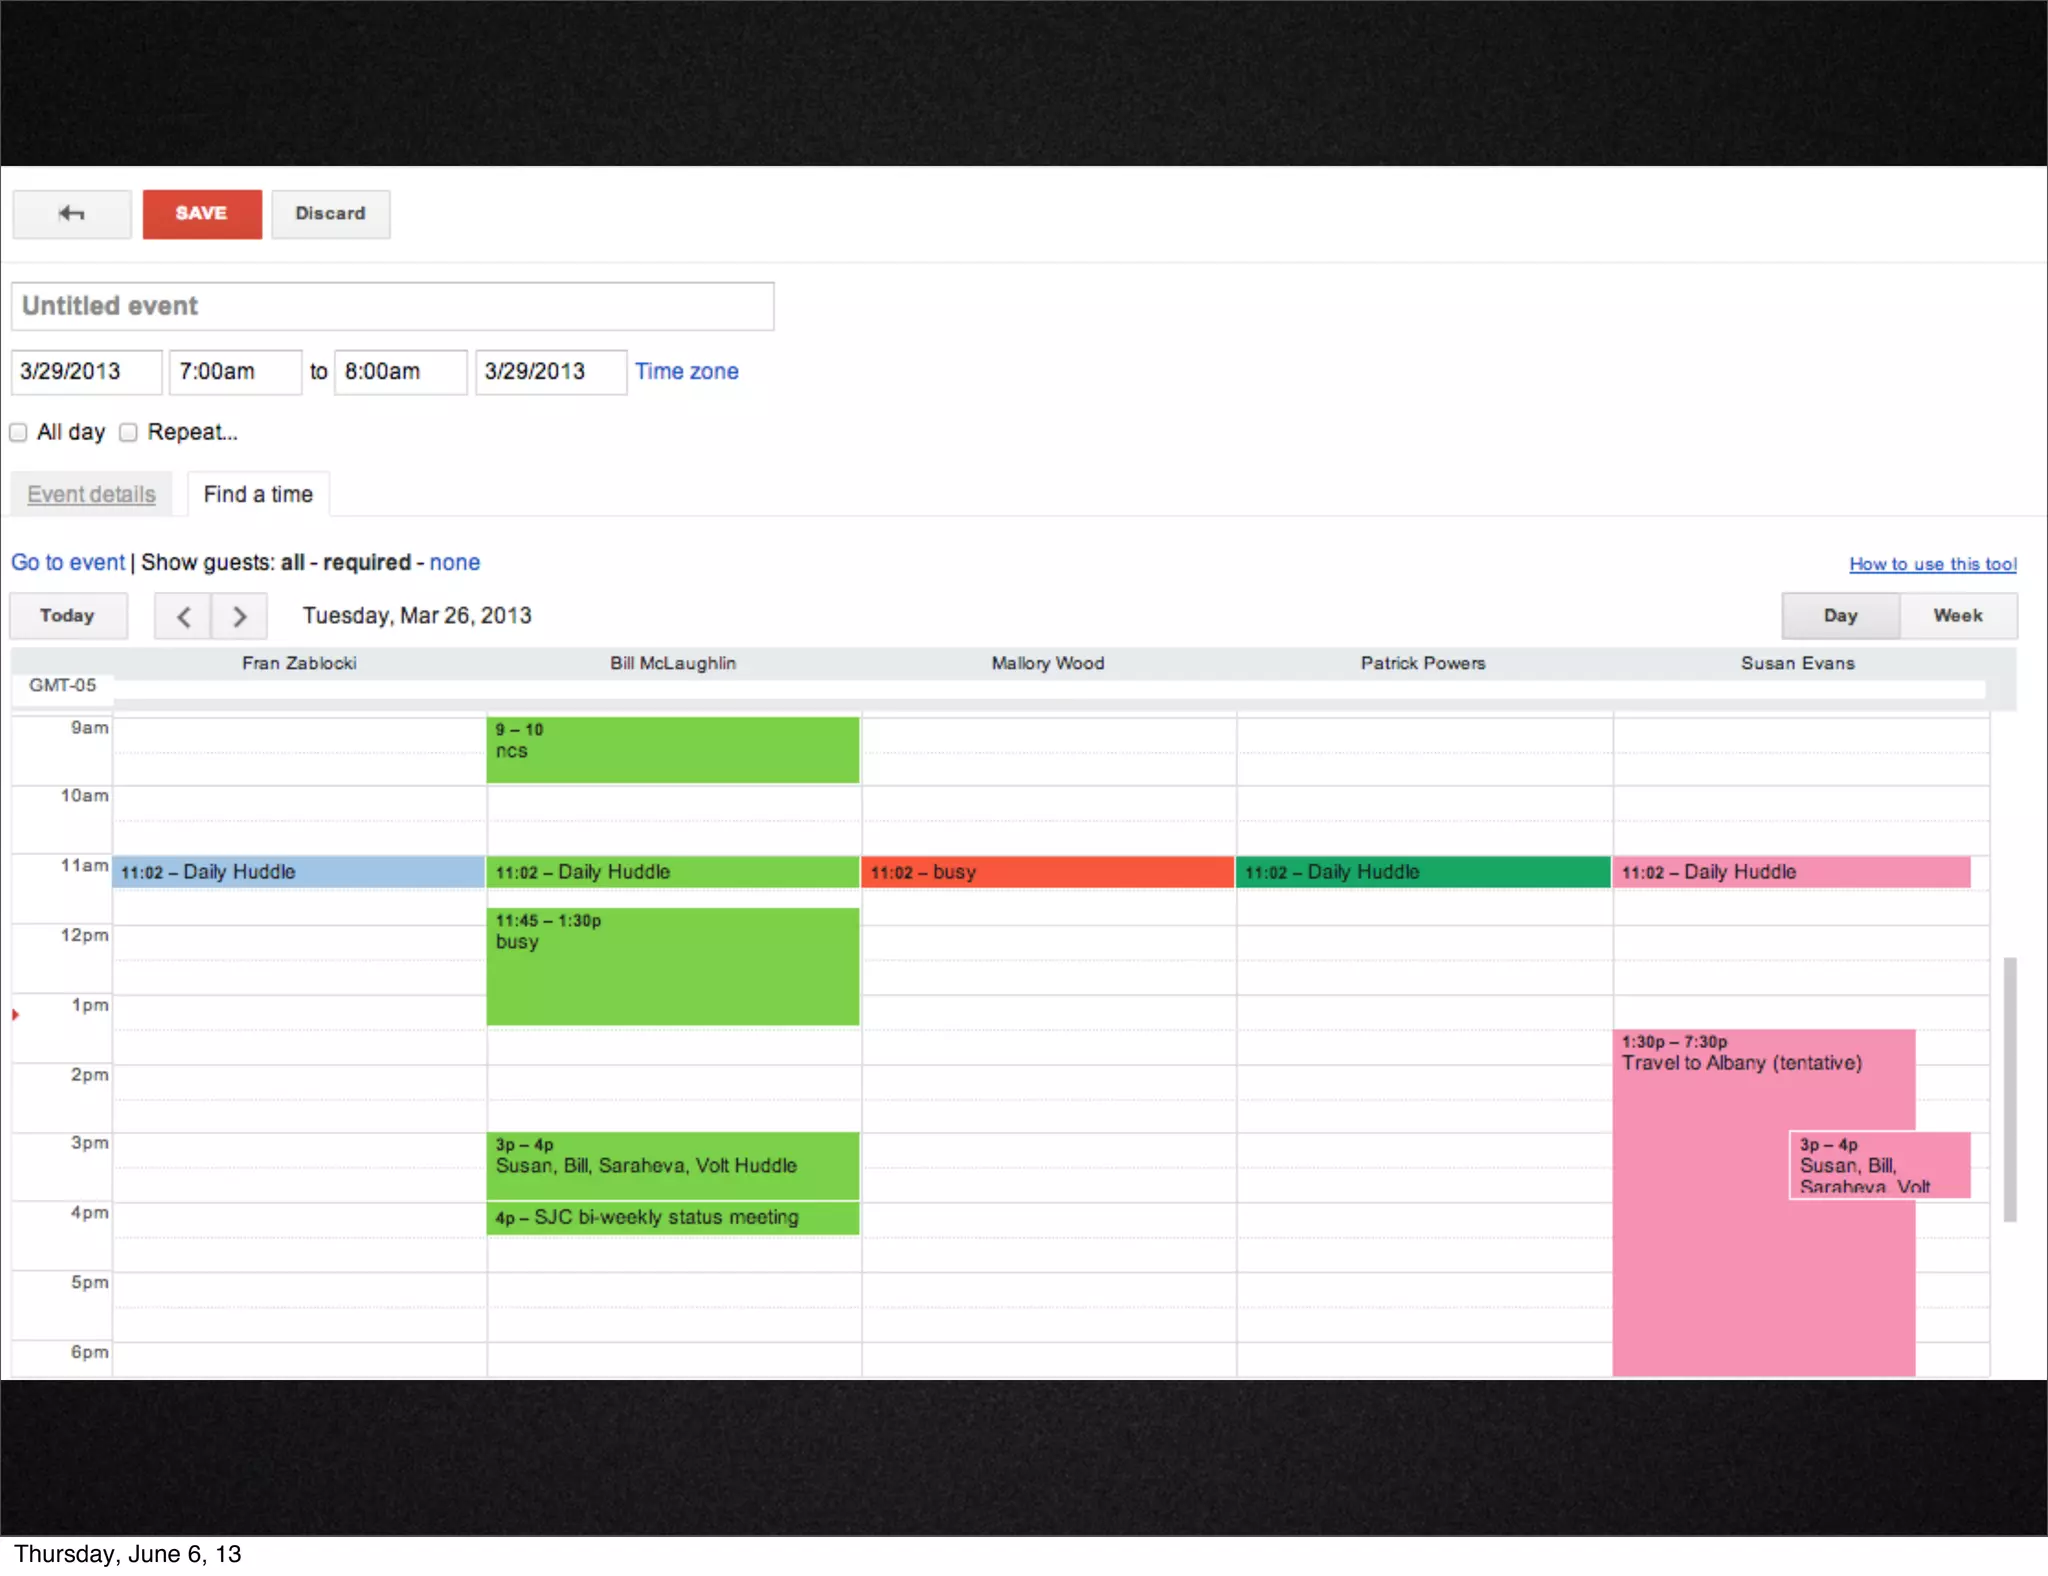Click the back arrow button
This screenshot has width=2048, height=1576.
click(71, 214)
